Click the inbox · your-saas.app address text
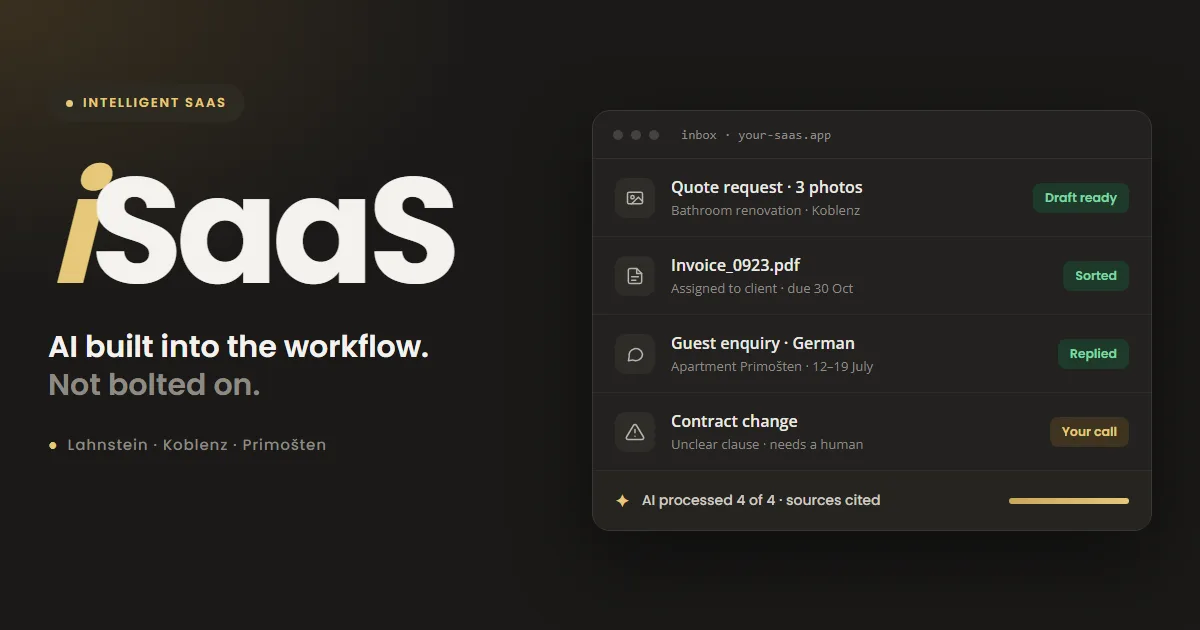The height and width of the screenshot is (630, 1200). (x=756, y=135)
